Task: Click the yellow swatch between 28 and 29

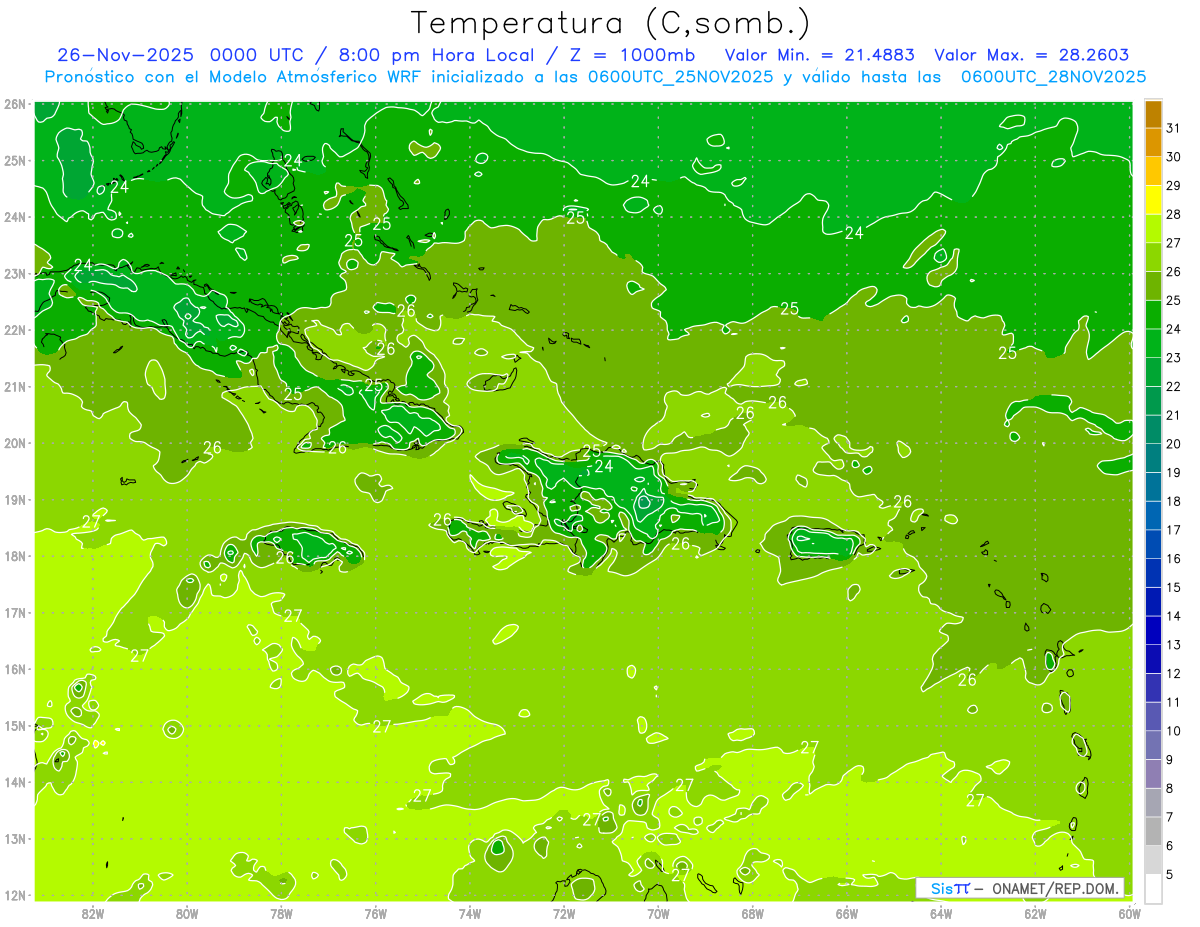Action: [1153, 200]
